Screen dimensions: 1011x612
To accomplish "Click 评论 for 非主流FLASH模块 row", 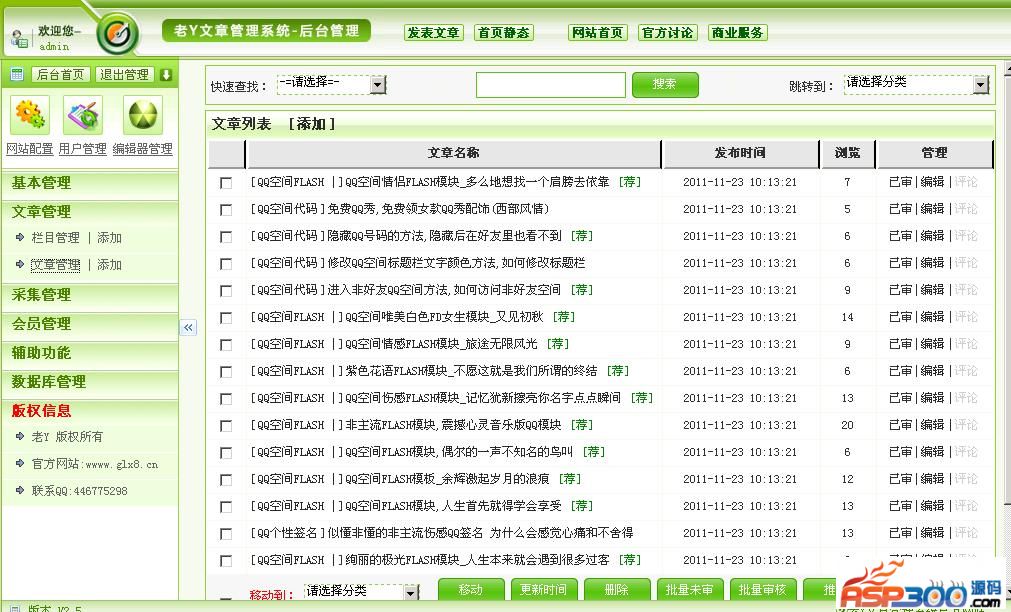I will click(966, 425).
